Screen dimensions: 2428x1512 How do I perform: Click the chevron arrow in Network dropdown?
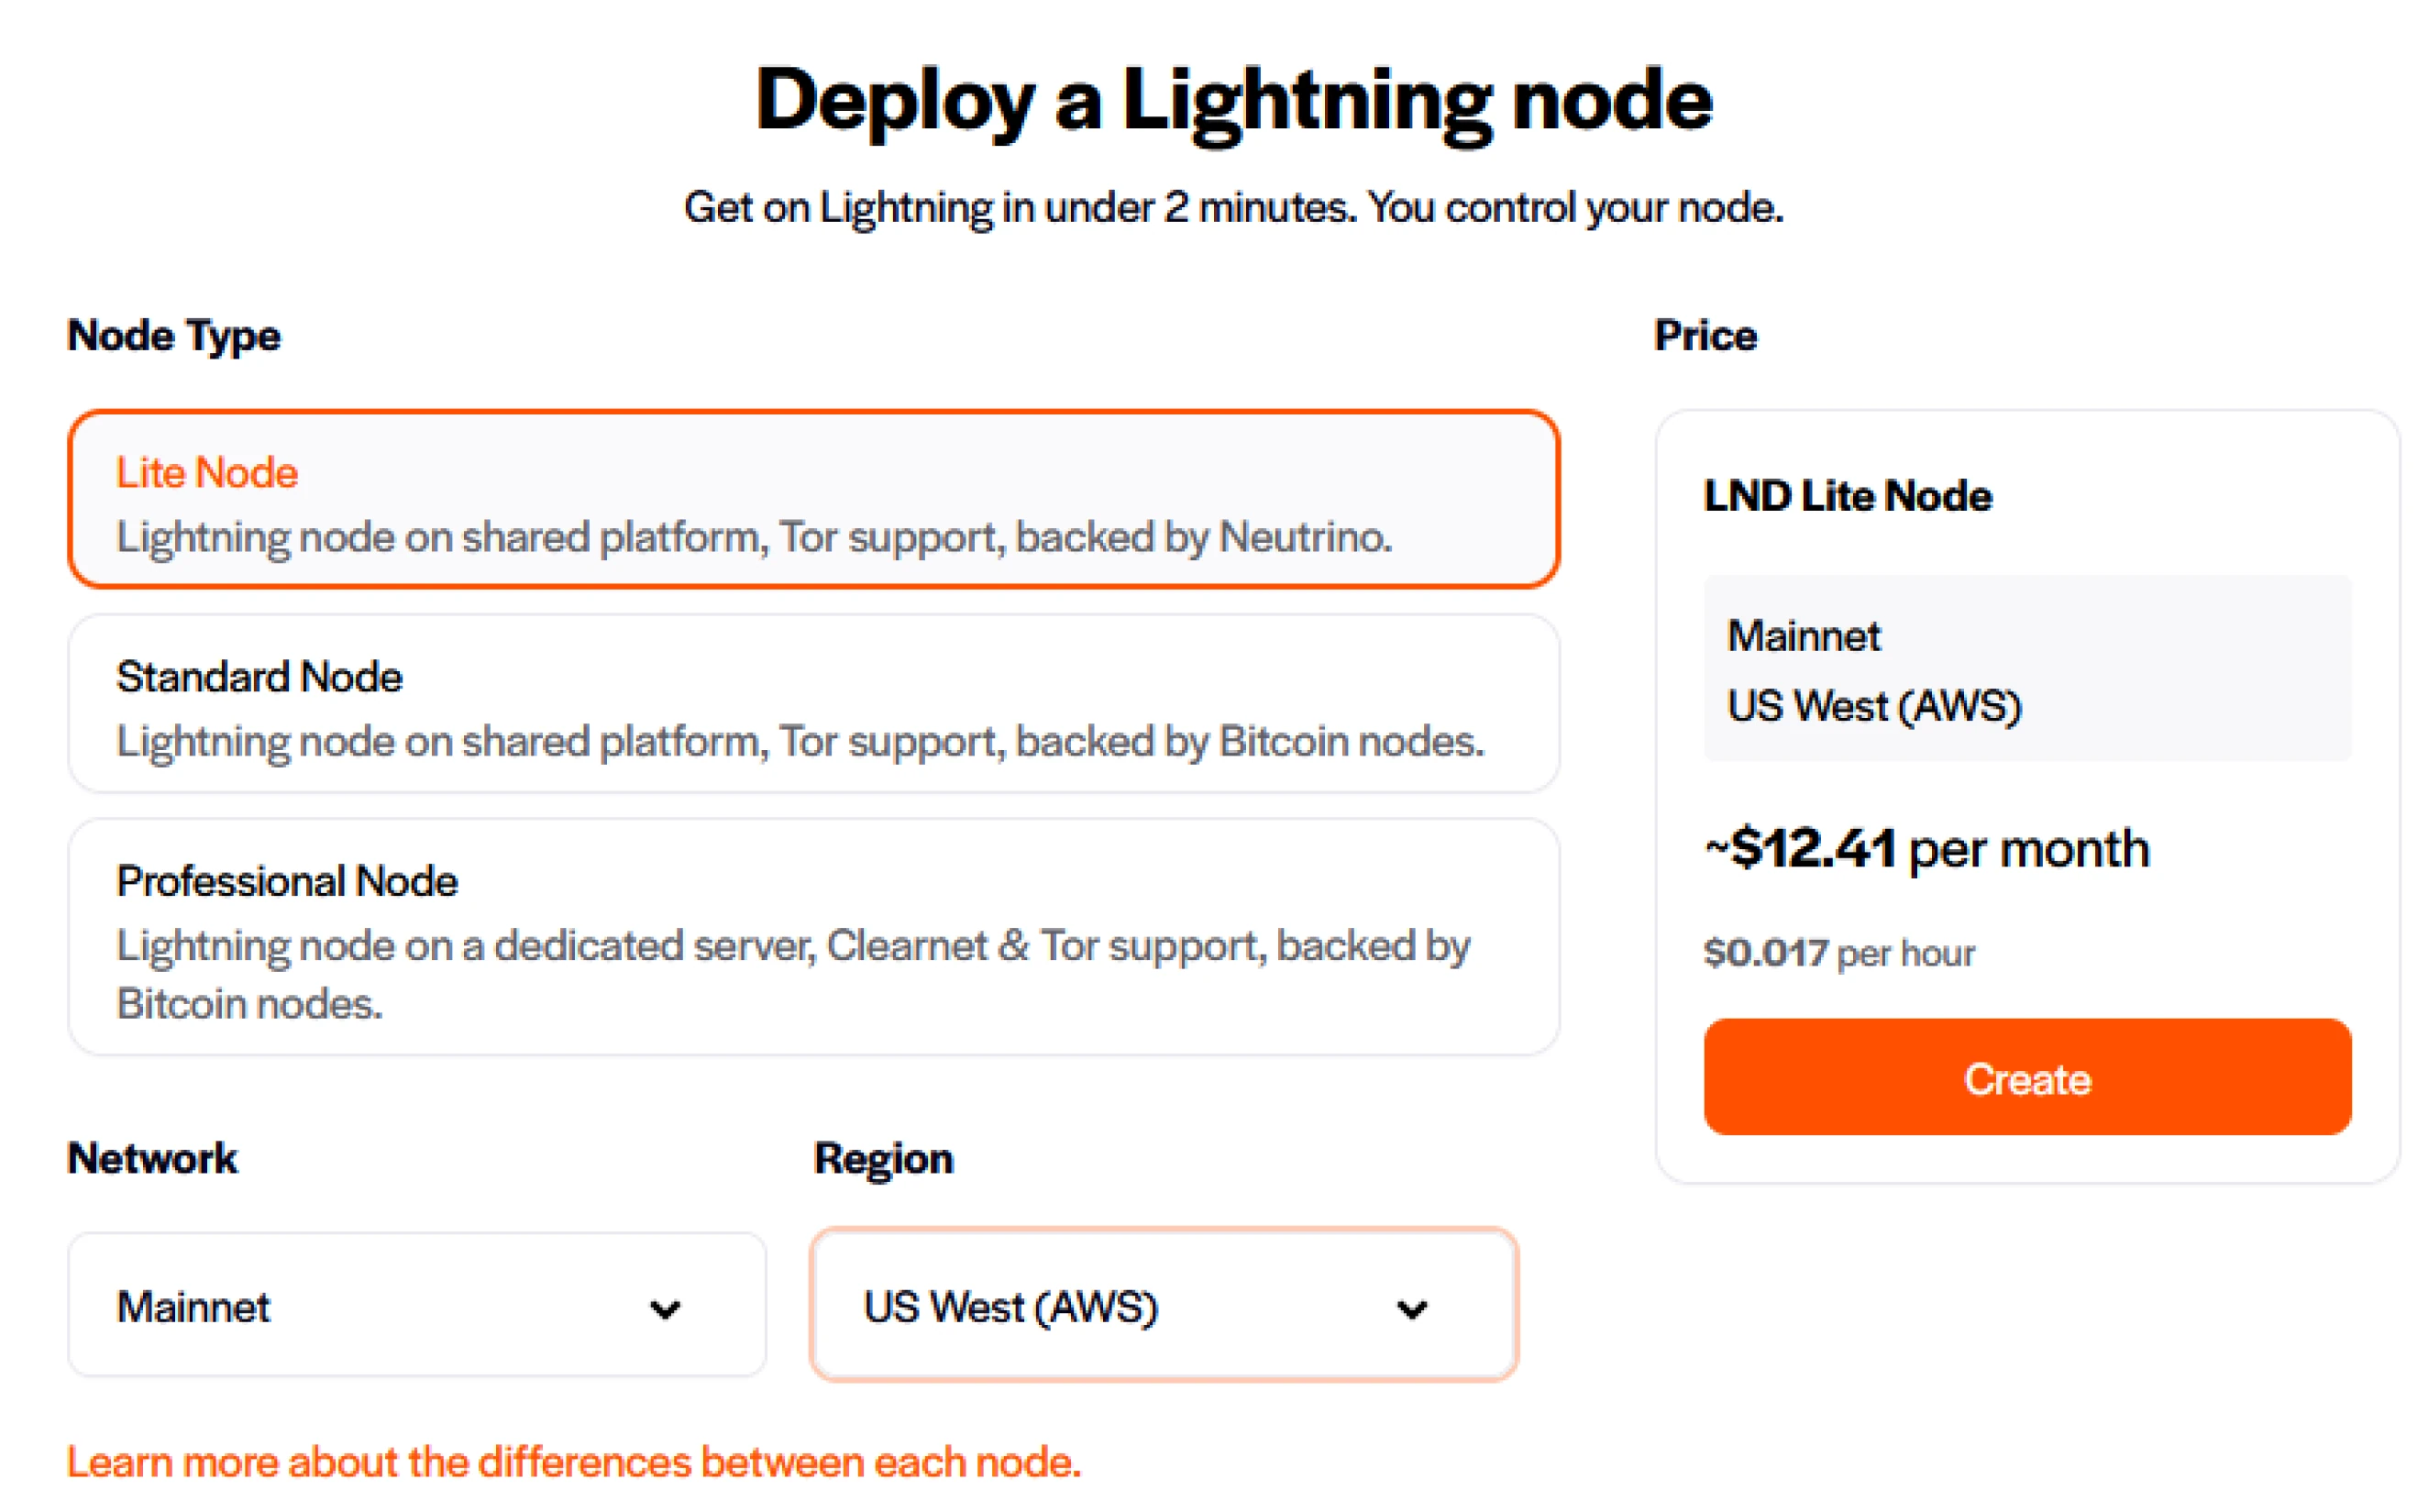665,1309
